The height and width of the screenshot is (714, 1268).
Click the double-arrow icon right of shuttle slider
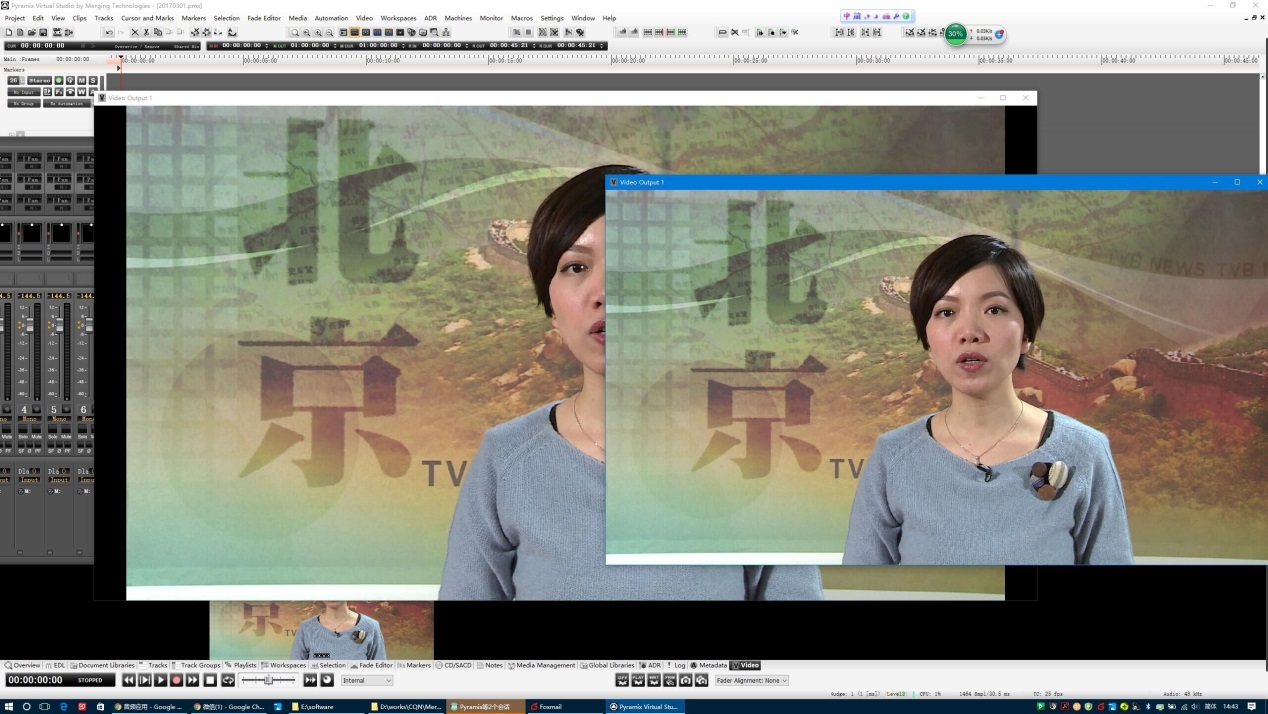click(x=310, y=680)
